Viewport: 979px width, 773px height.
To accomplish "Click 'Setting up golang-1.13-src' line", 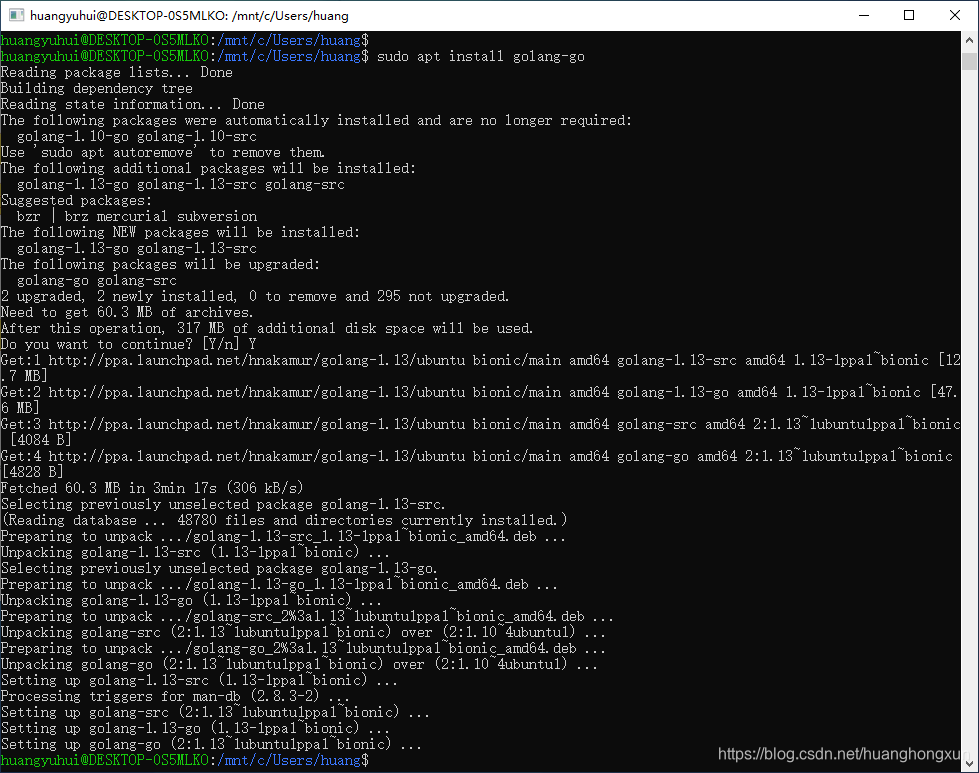I will [x=199, y=681].
